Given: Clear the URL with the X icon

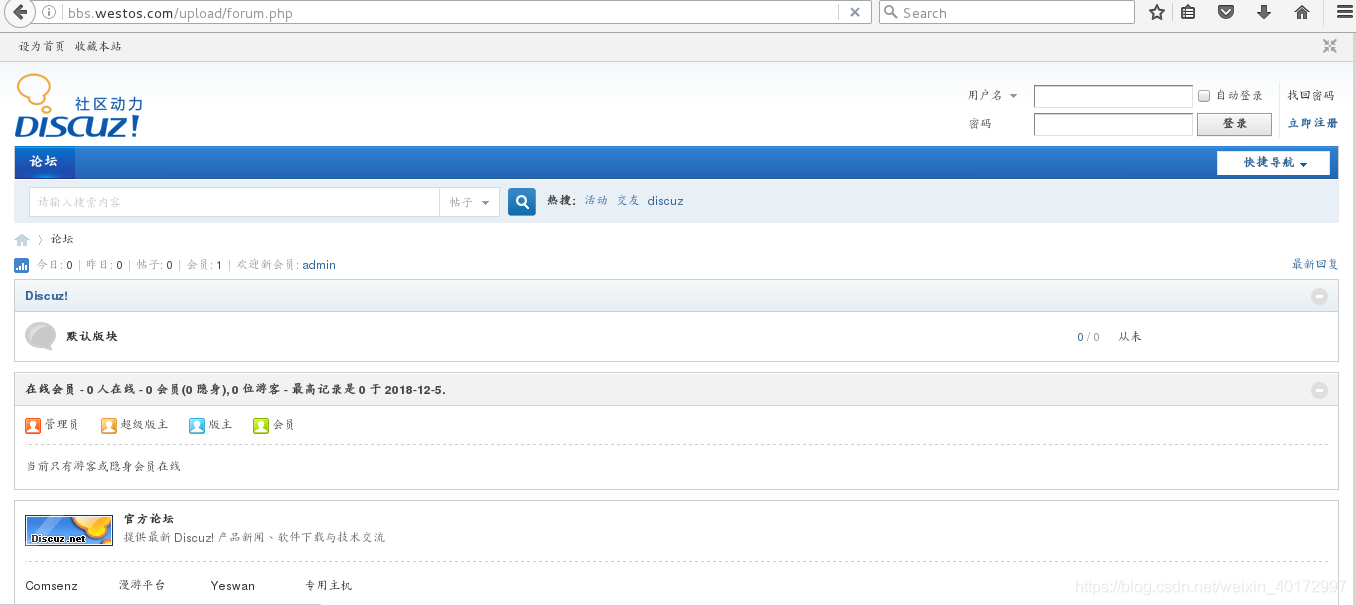Looking at the screenshot, I should click(x=854, y=13).
